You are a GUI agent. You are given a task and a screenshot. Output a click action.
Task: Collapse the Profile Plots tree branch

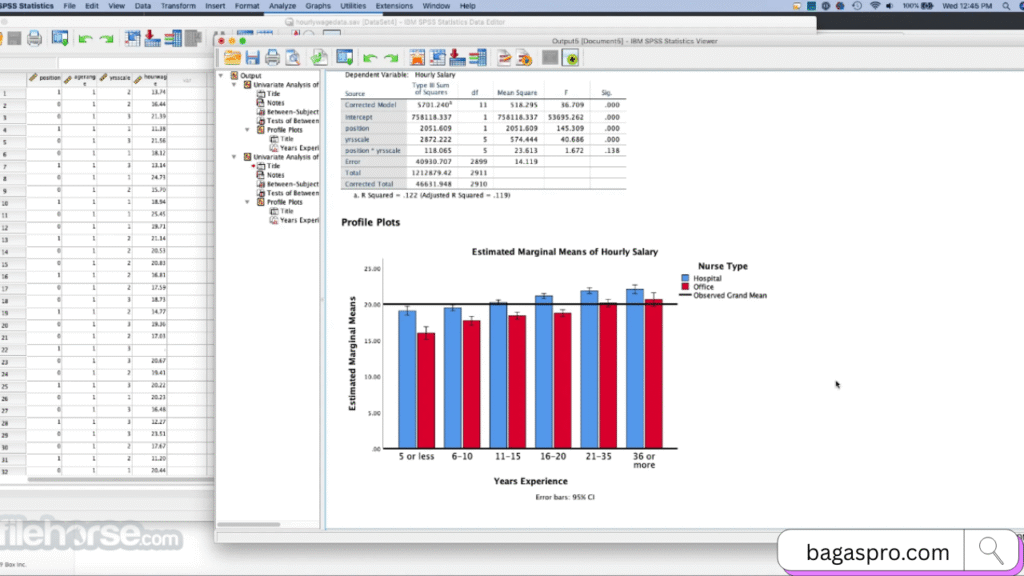248,129
